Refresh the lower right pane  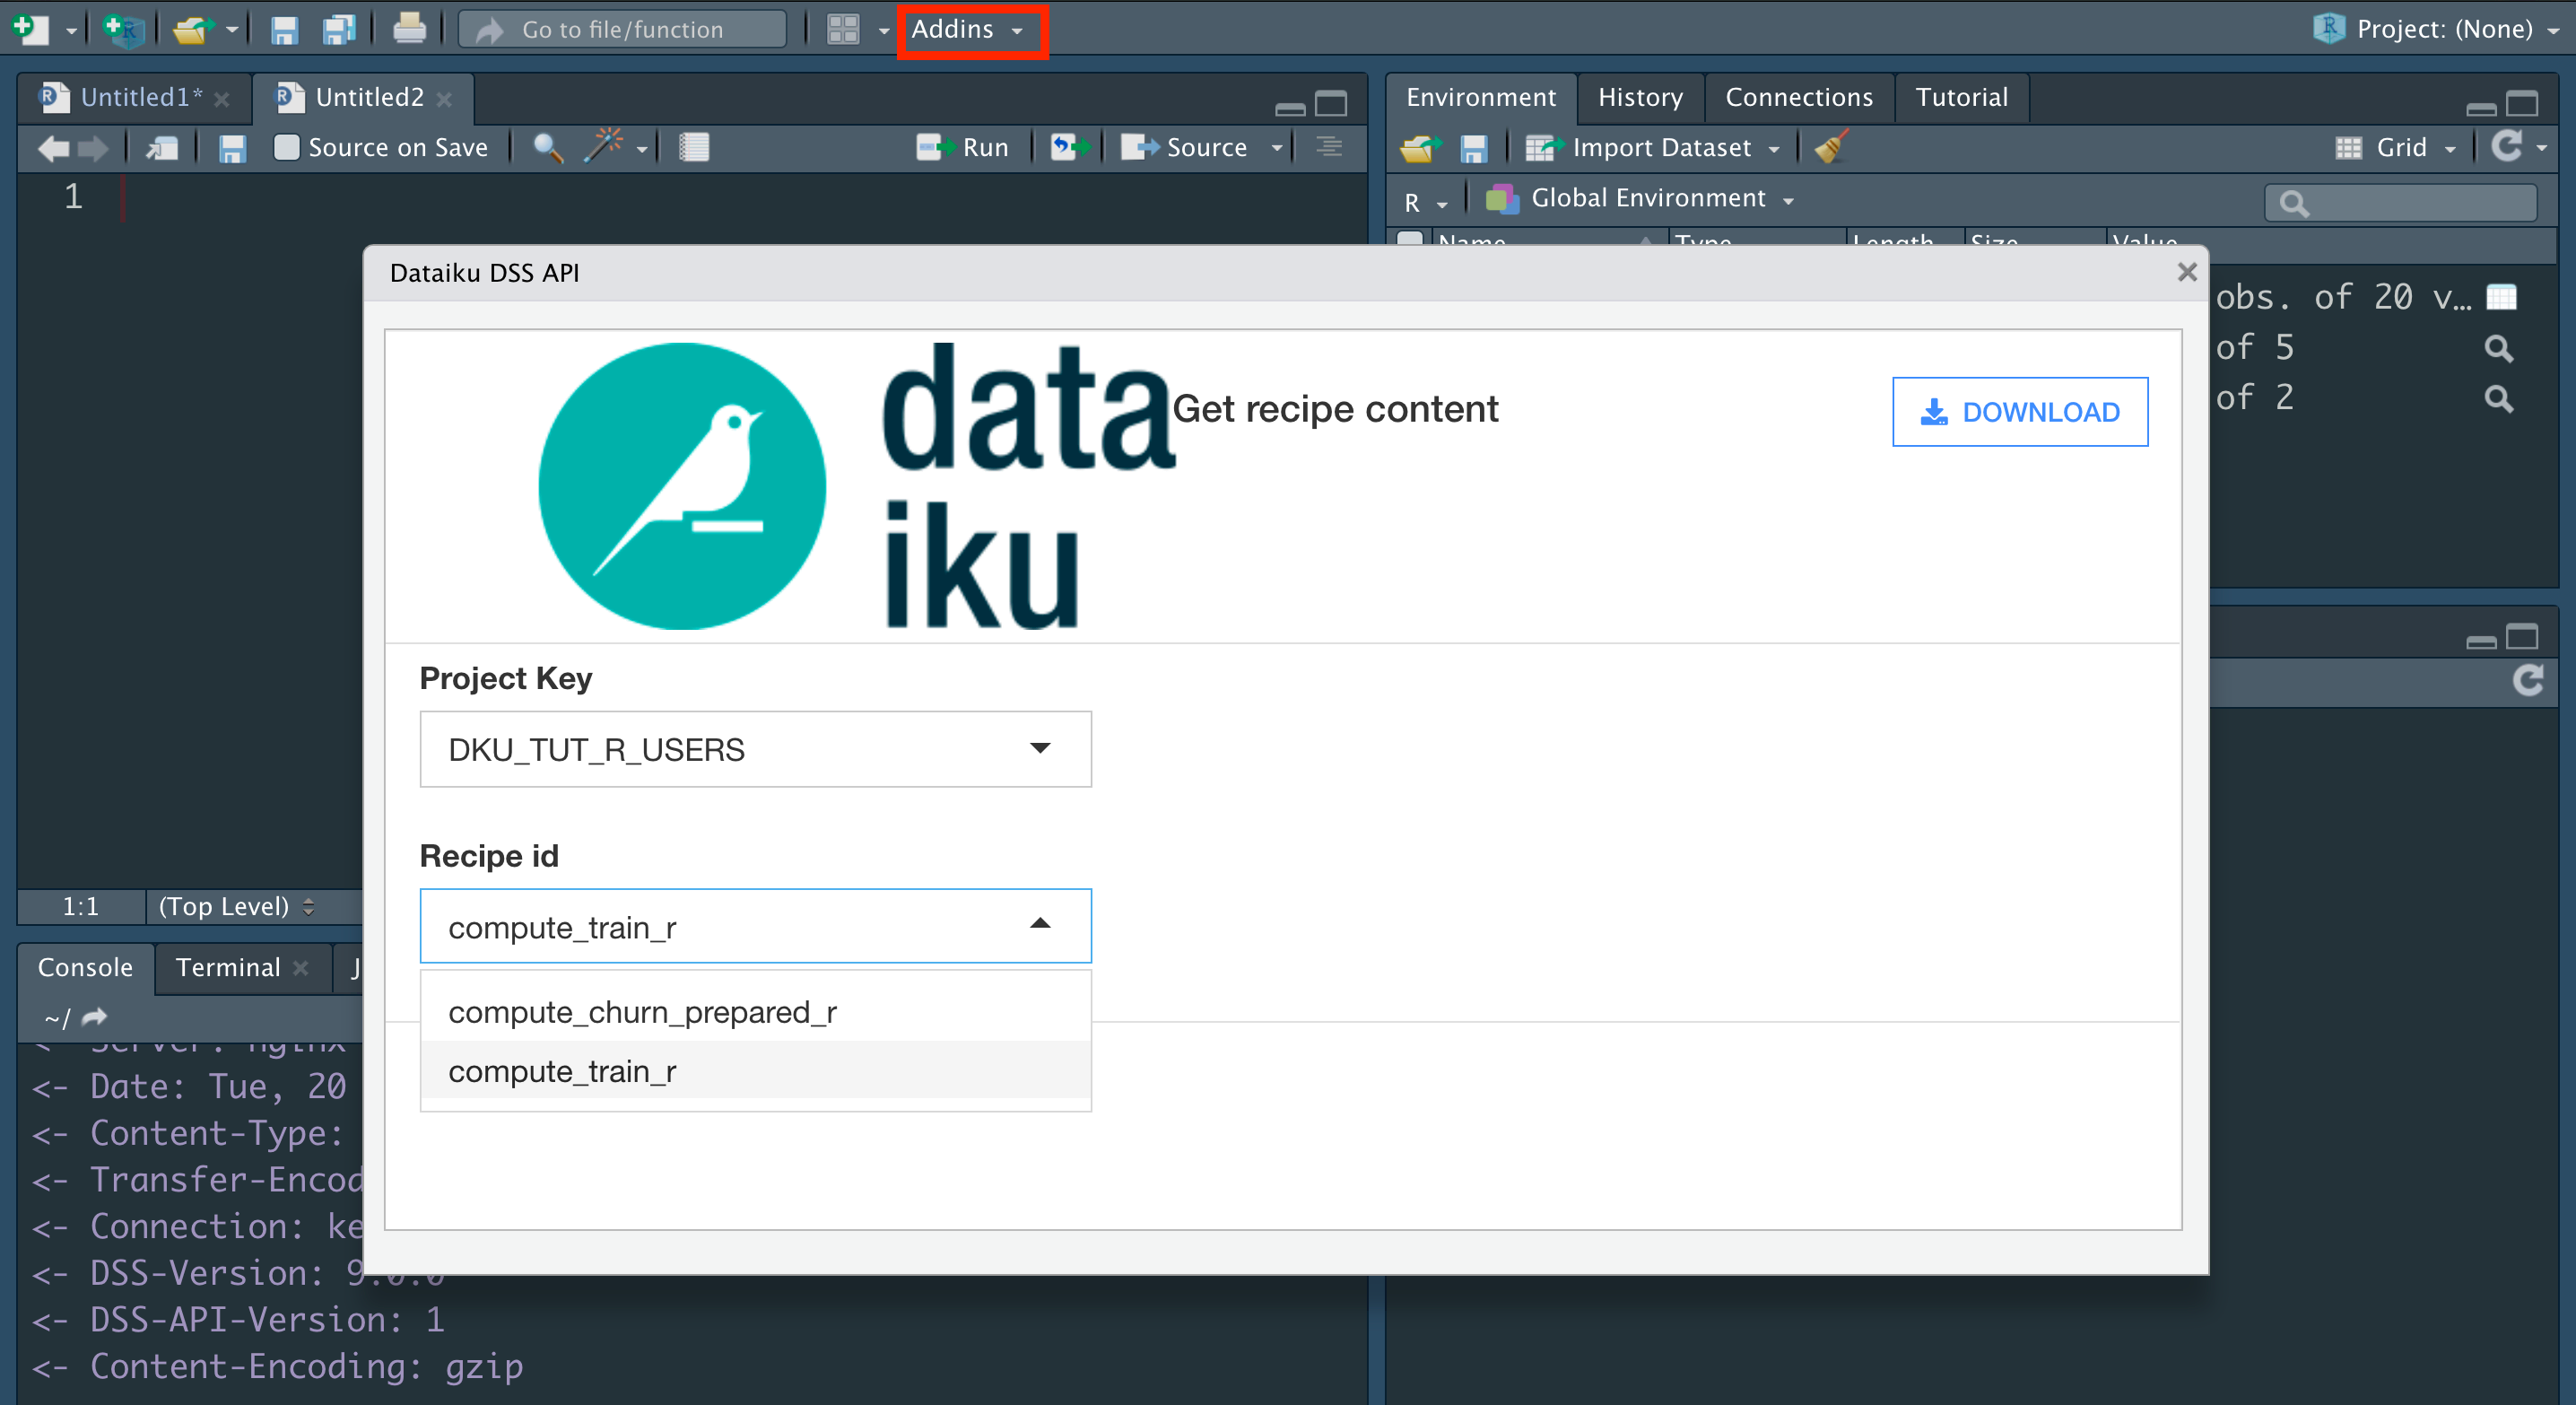[x=2528, y=681]
